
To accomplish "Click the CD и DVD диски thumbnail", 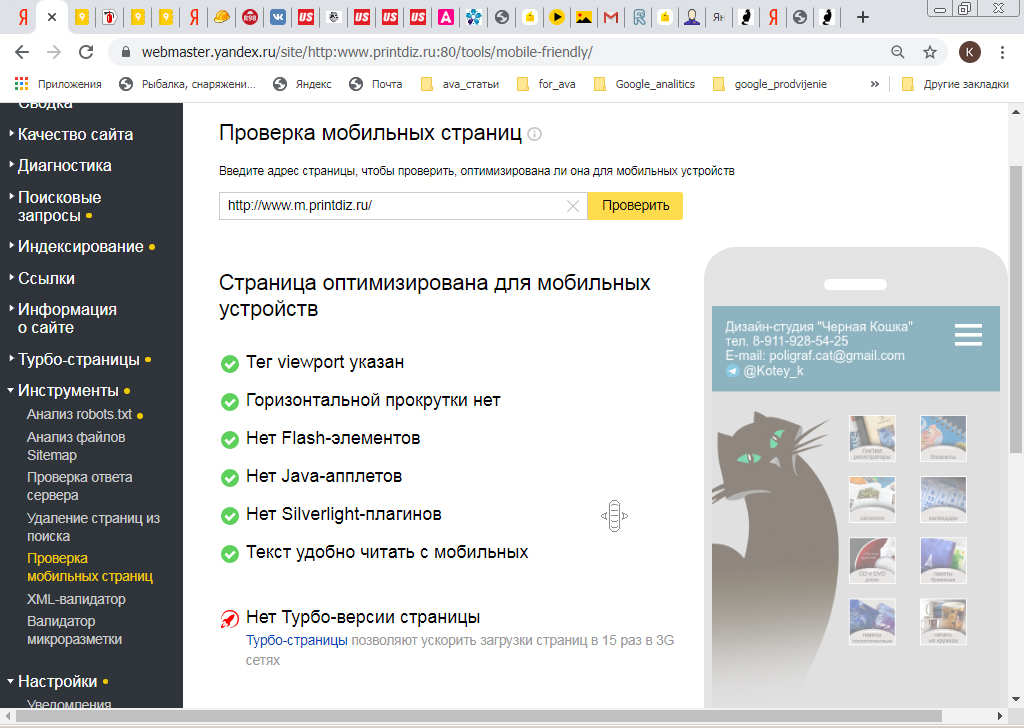I will click(872, 560).
